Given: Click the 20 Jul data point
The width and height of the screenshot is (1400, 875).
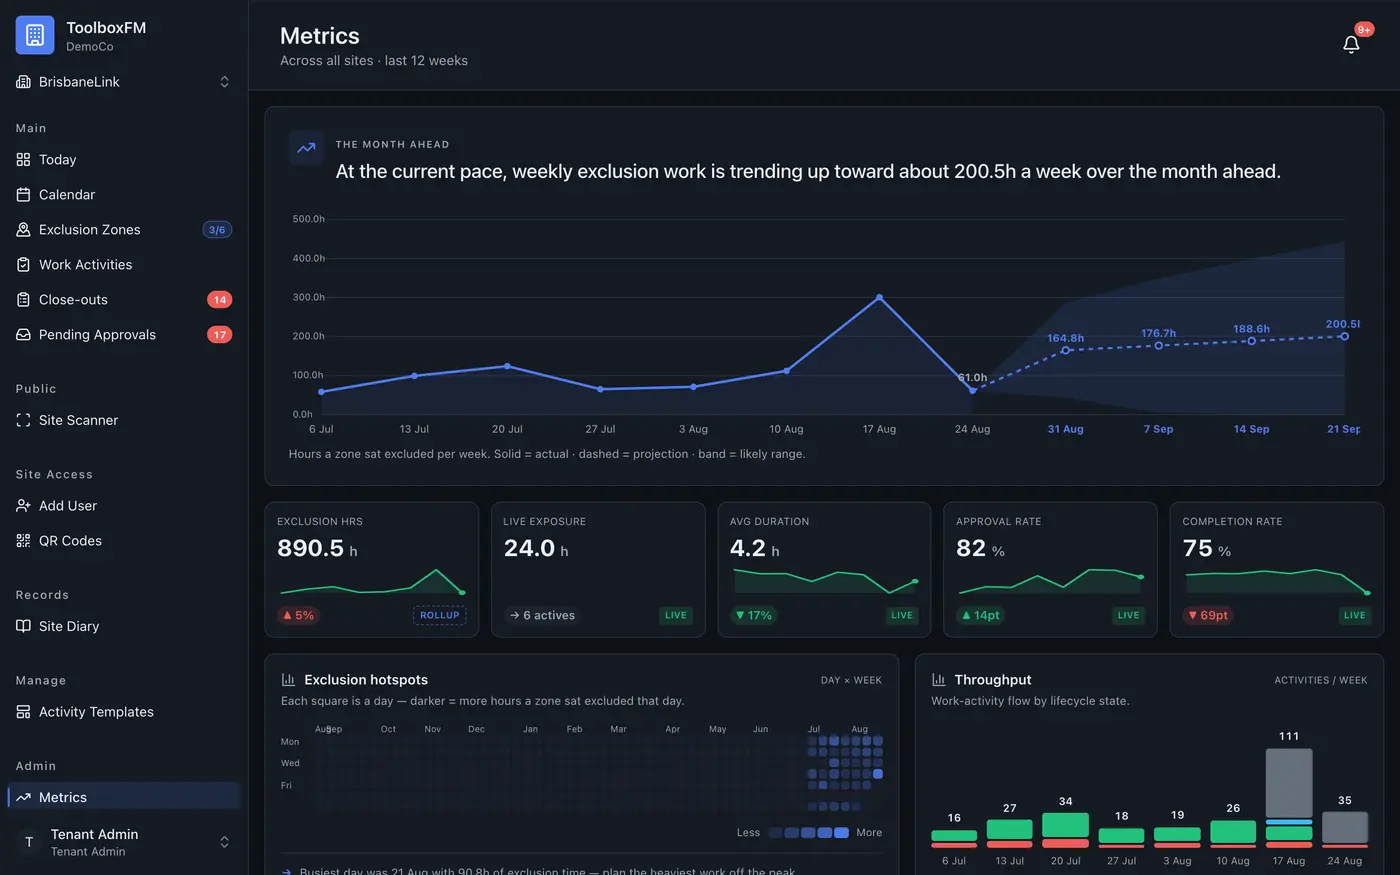Looking at the screenshot, I should click(x=507, y=366).
